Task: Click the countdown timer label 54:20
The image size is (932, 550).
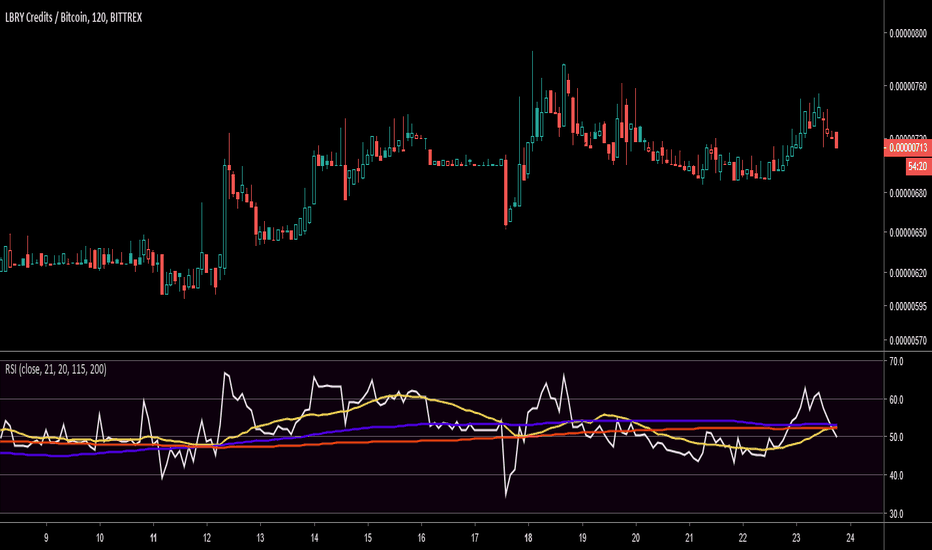Action: click(x=918, y=166)
